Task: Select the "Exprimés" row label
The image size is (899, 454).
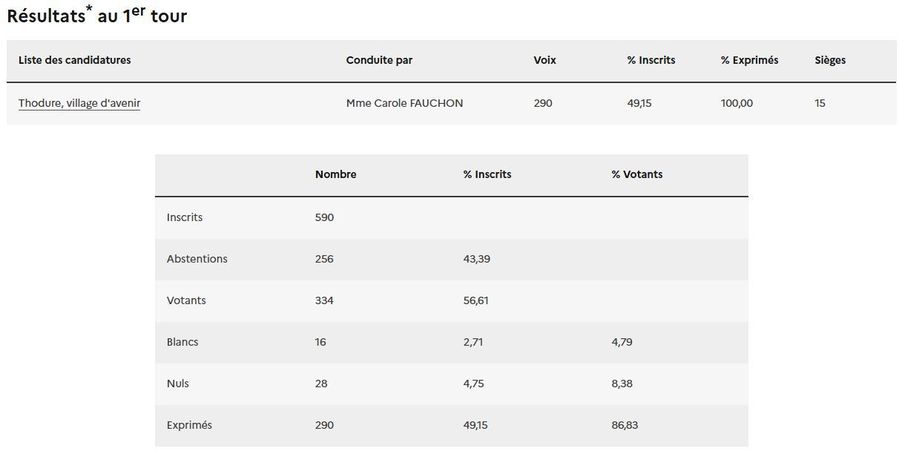Action: [189, 425]
